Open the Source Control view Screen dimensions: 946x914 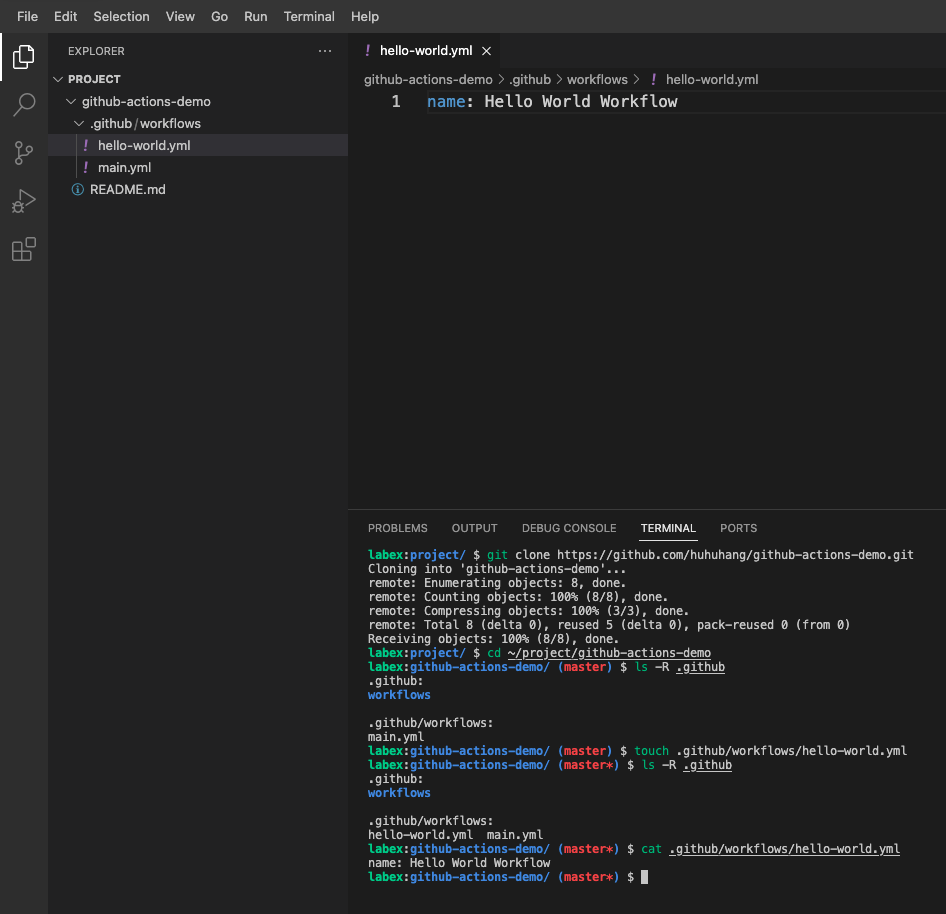pos(24,153)
